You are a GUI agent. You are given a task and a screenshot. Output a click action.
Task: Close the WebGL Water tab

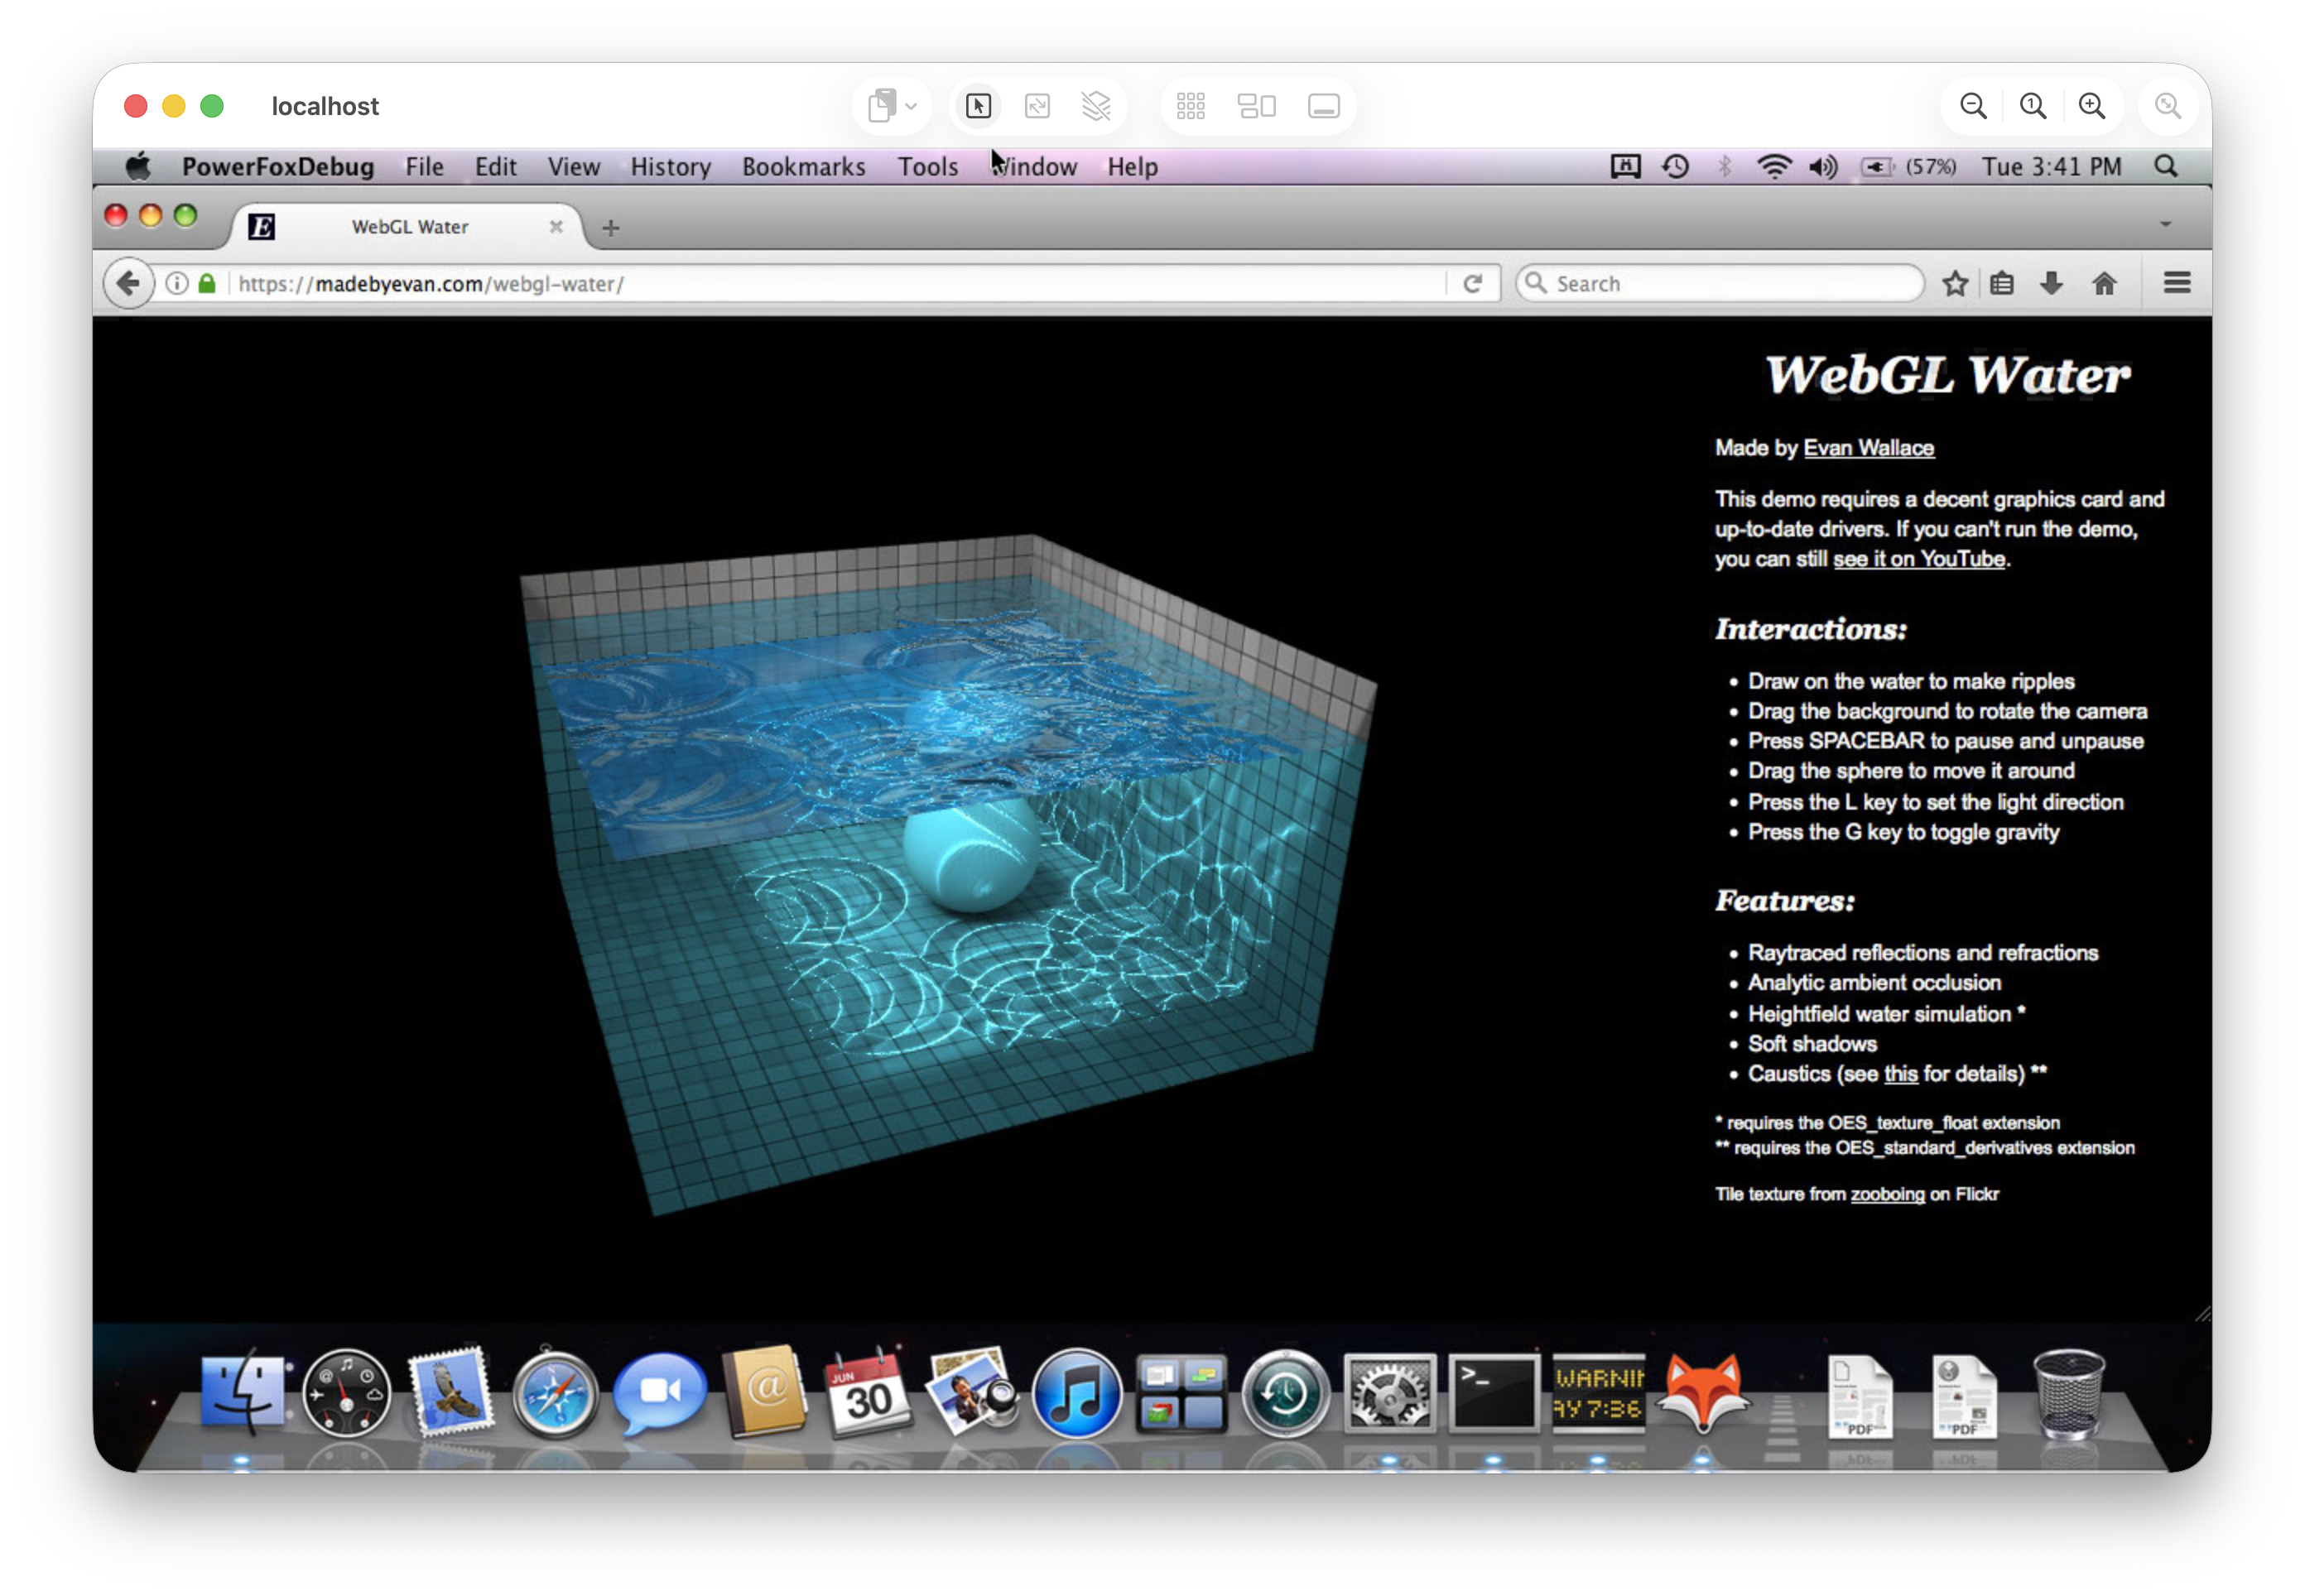point(556,227)
